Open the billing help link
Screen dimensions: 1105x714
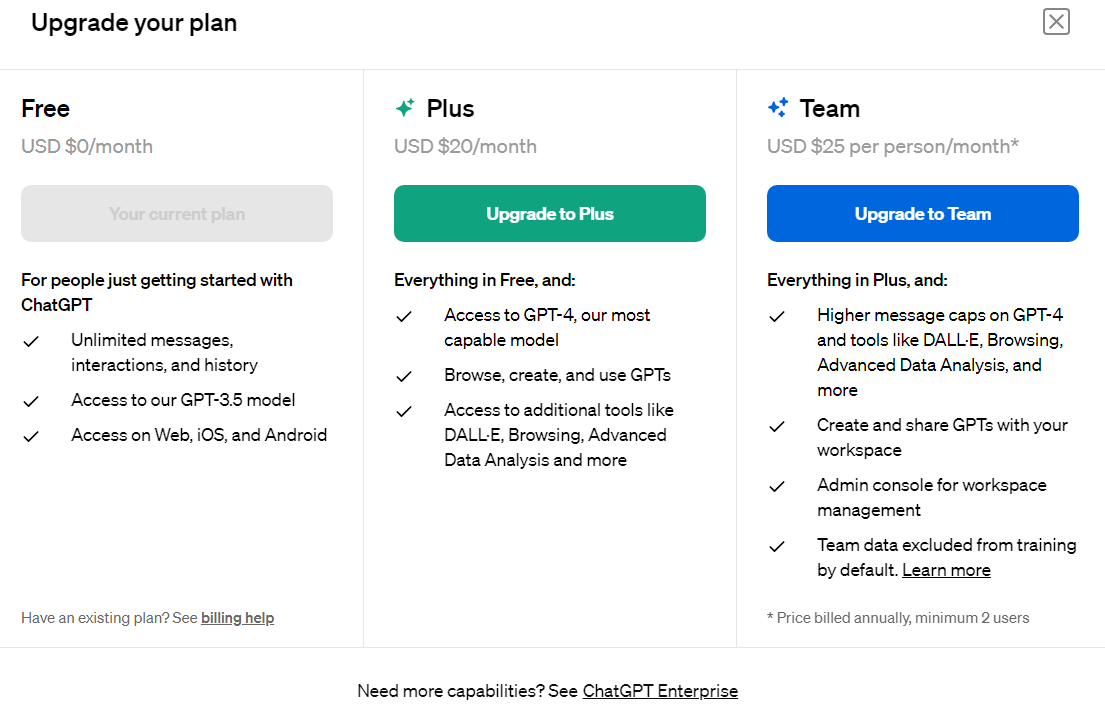coord(237,618)
